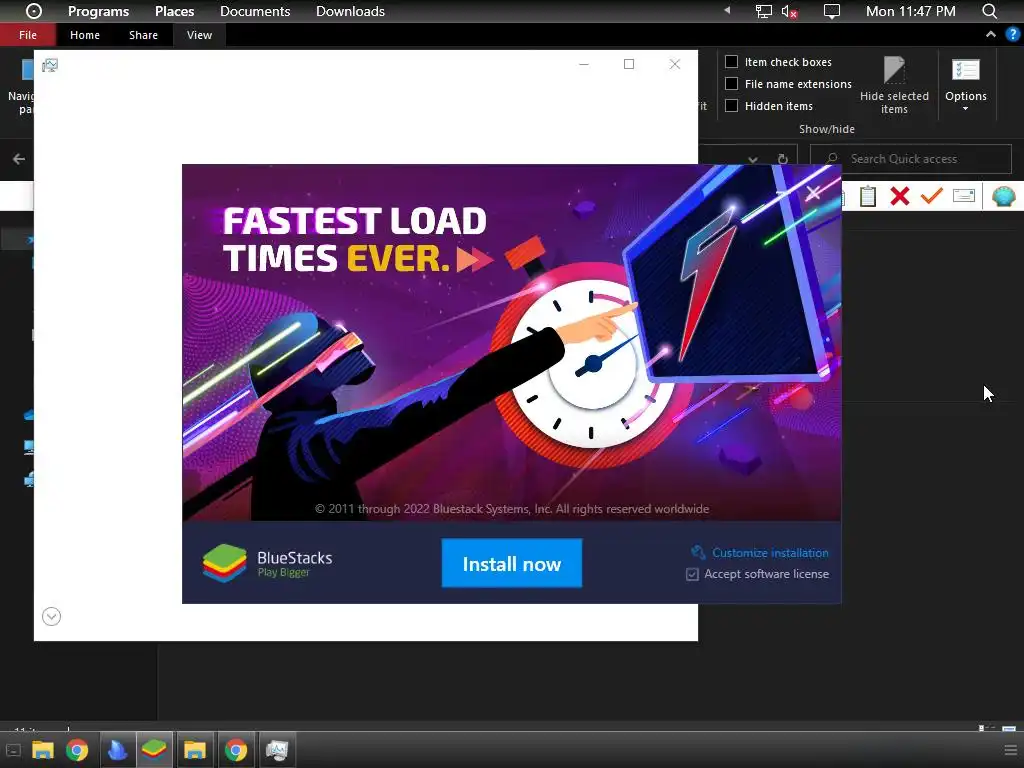The width and height of the screenshot is (1024, 768).
Task: Open the Documents menu in top panel
Action: click(255, 11)
